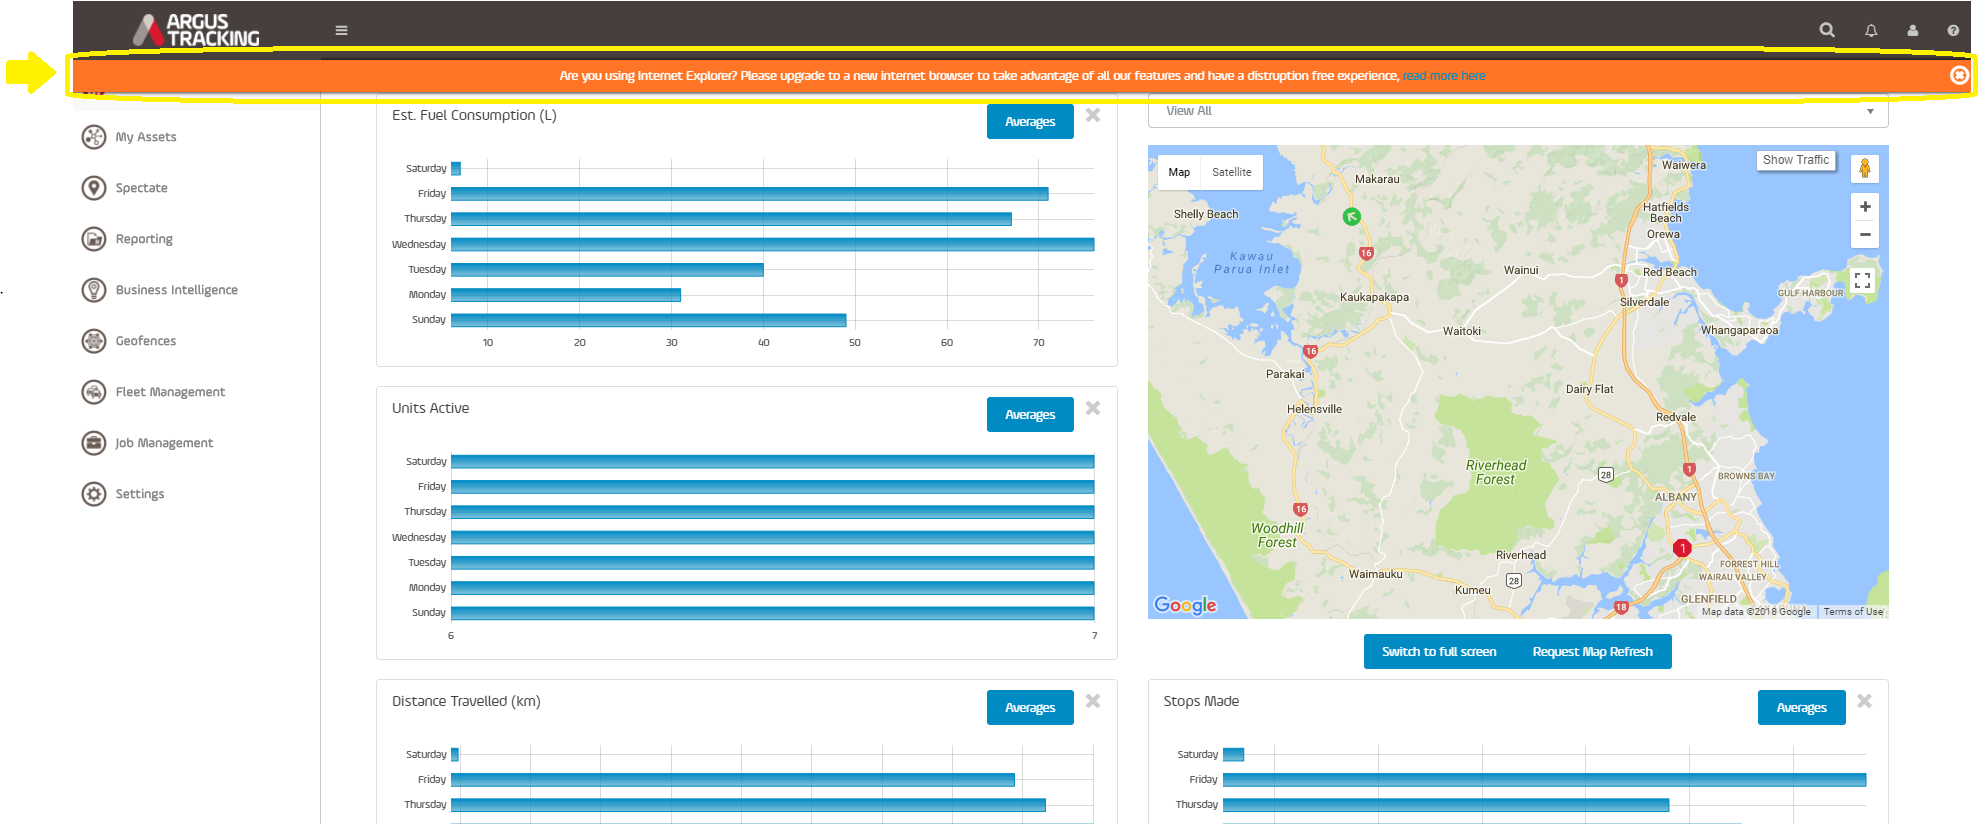This screenshot has height=830, width=1980.
Task: Toggle Show Traffic on map
Action: click(x=1796, y=160)
